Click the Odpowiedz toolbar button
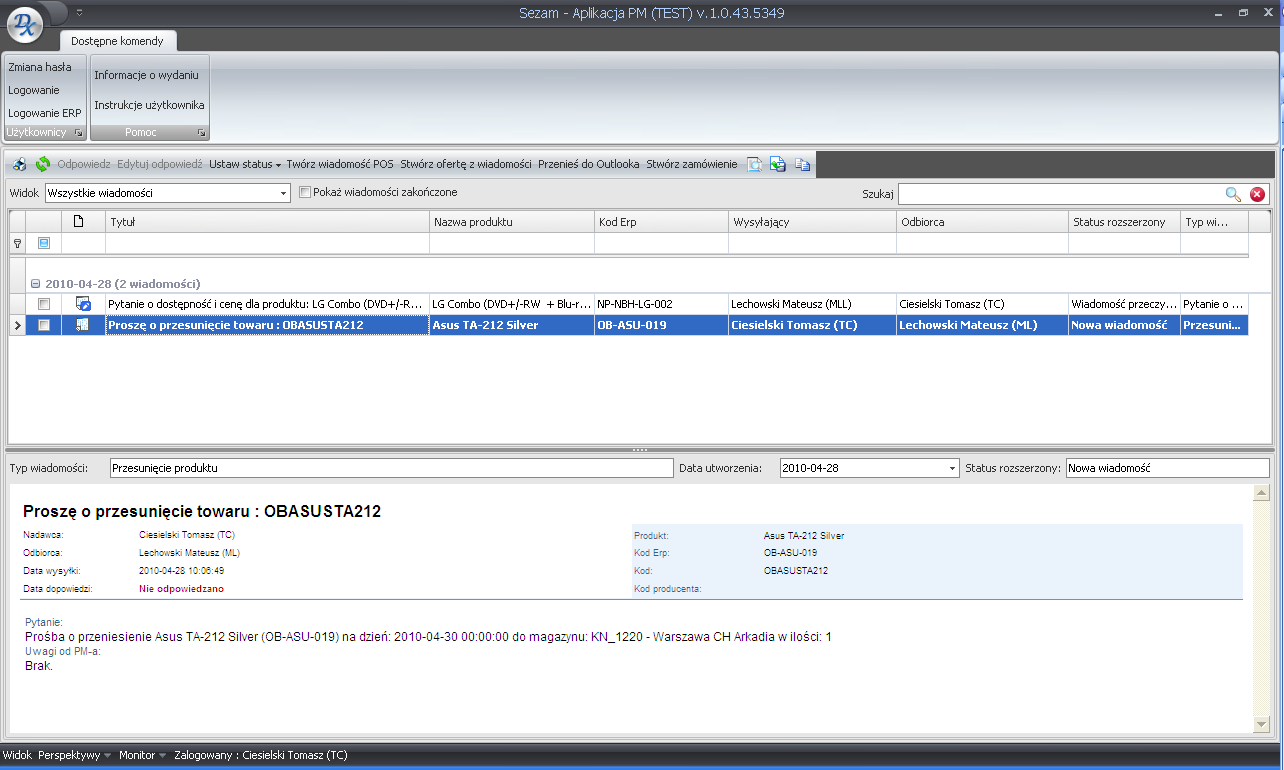 click(84, 164)
